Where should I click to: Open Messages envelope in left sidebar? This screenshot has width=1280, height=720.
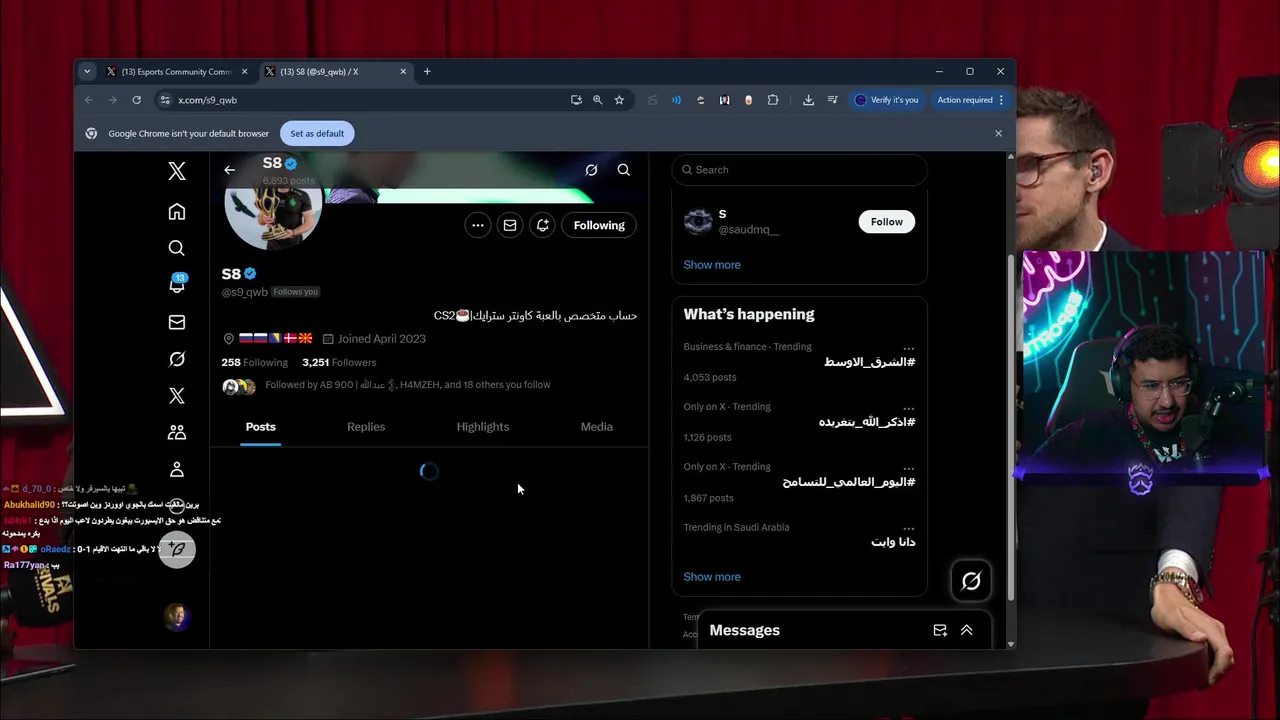177,322
